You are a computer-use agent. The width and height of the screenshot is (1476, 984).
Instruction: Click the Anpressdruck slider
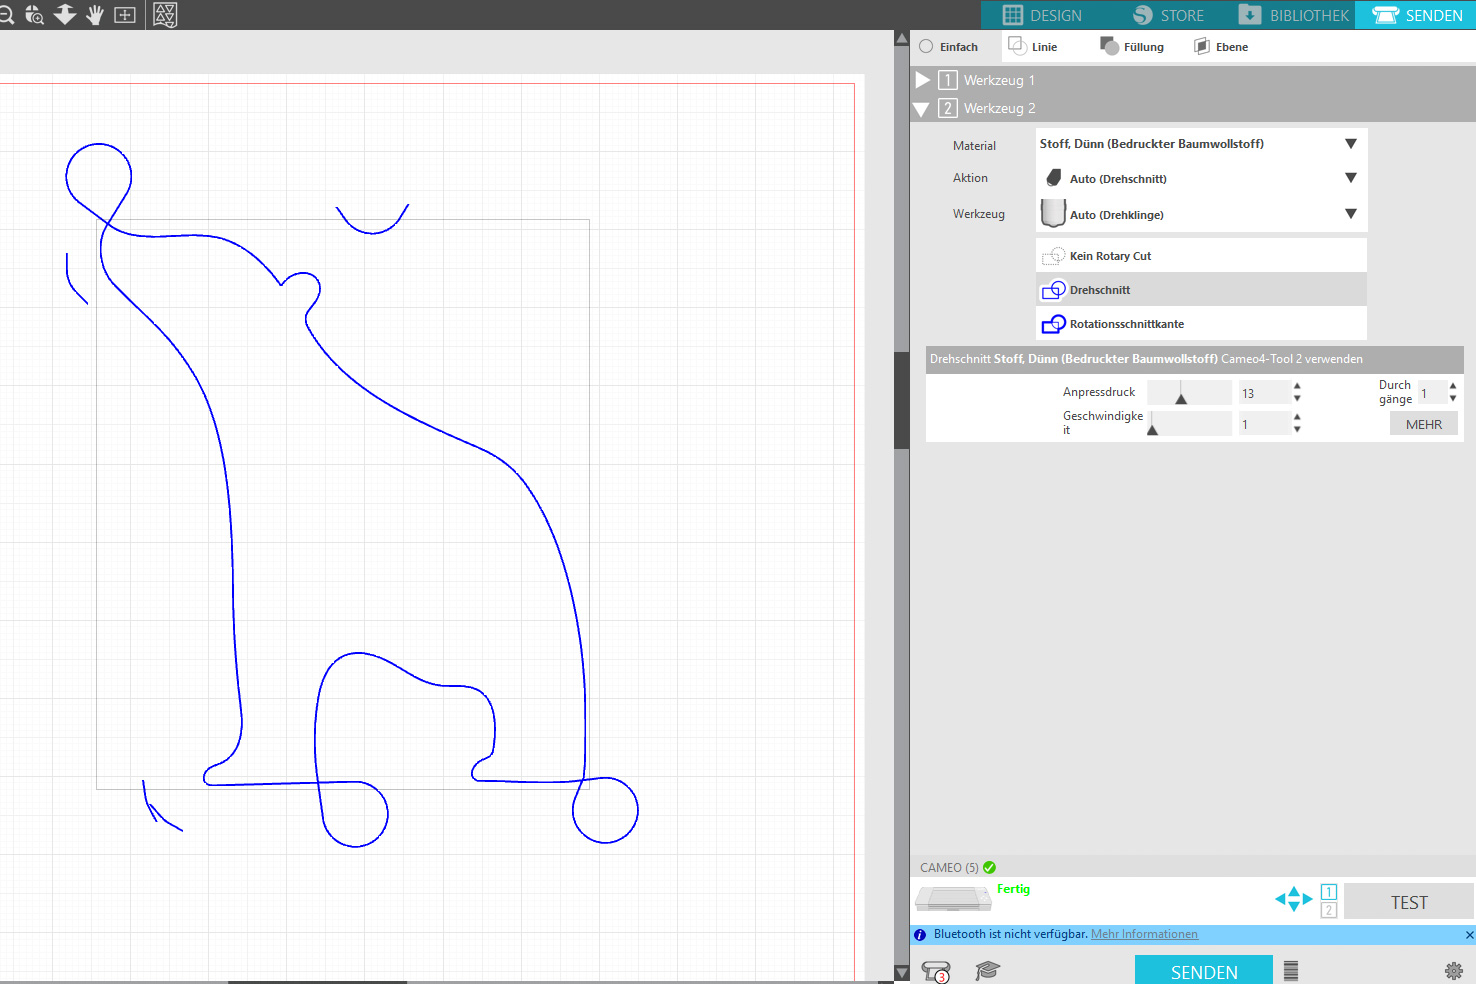point(1189,393)
